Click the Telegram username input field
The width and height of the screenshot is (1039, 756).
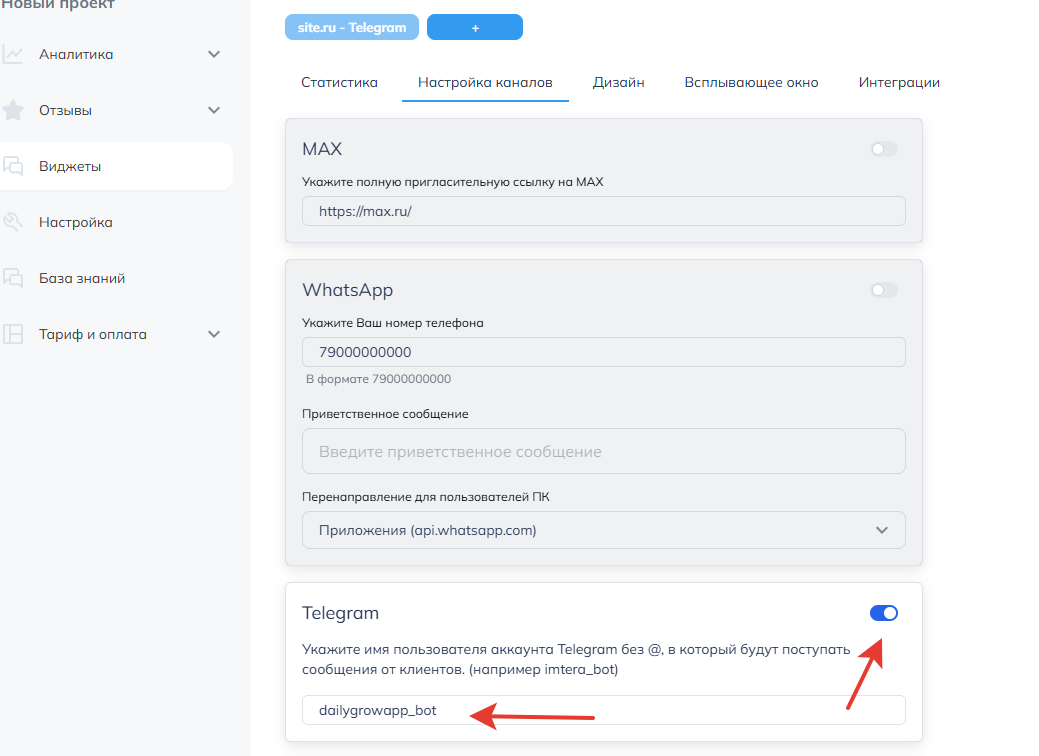[x=603, y=710]
